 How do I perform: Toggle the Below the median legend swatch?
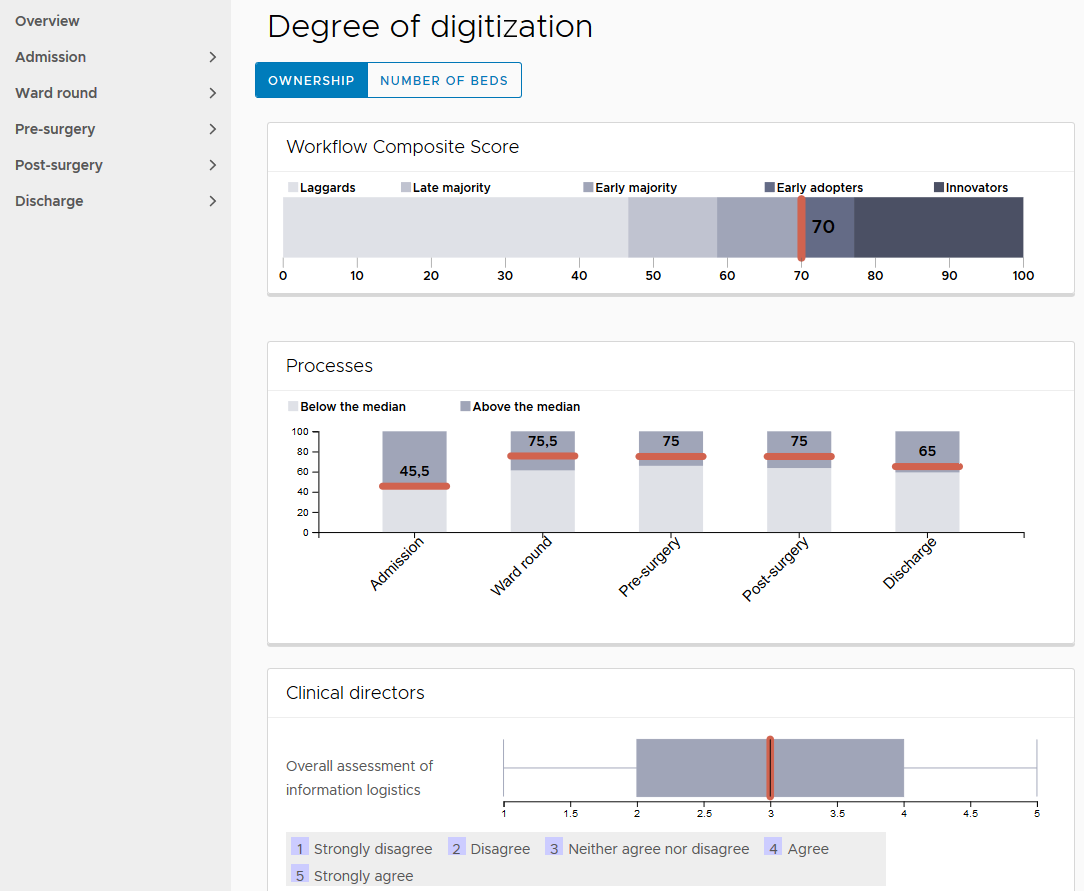[x=293, y=407]
